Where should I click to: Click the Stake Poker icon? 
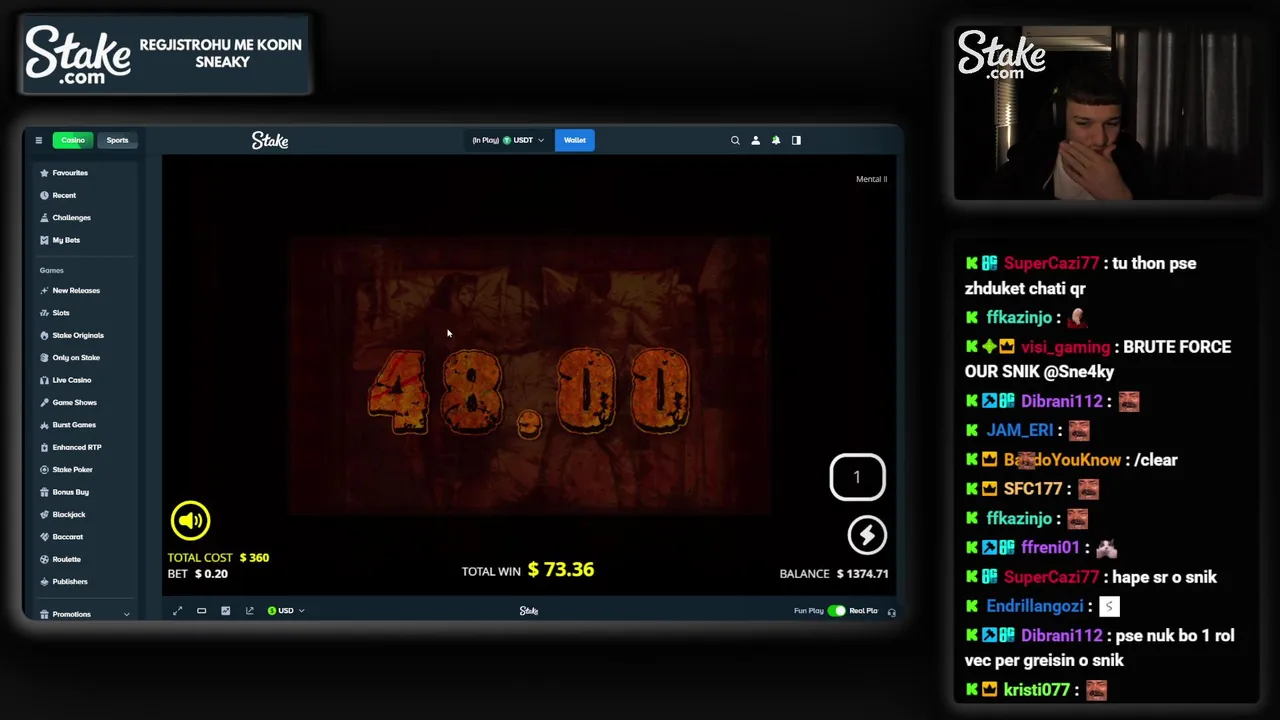click(x=44, y=469)
